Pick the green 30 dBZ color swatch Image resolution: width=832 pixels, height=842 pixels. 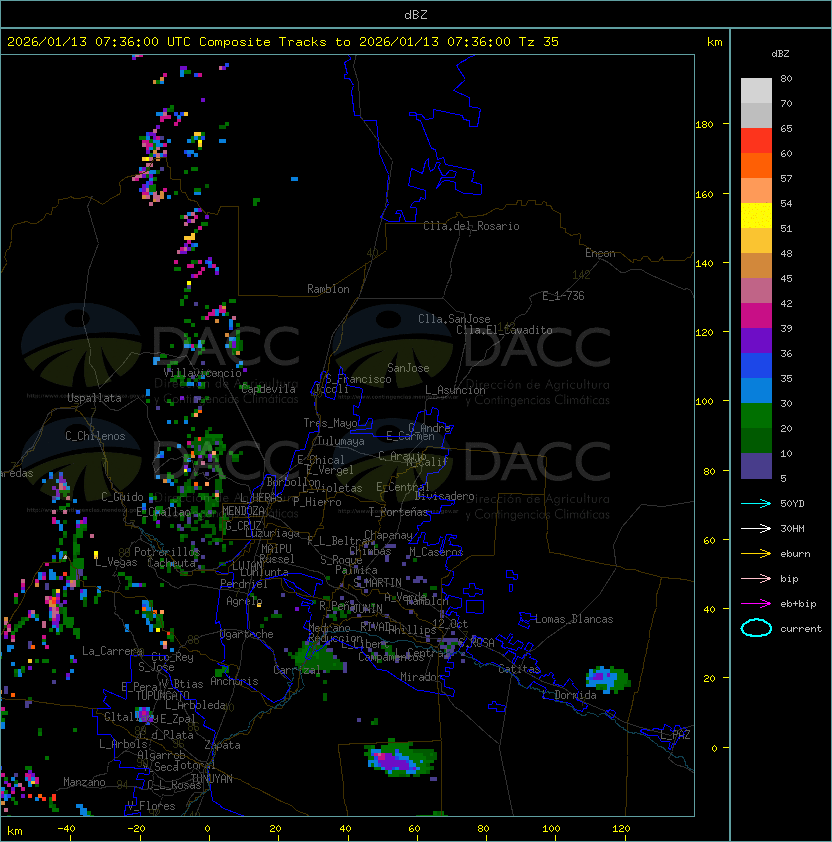(756, 416)
